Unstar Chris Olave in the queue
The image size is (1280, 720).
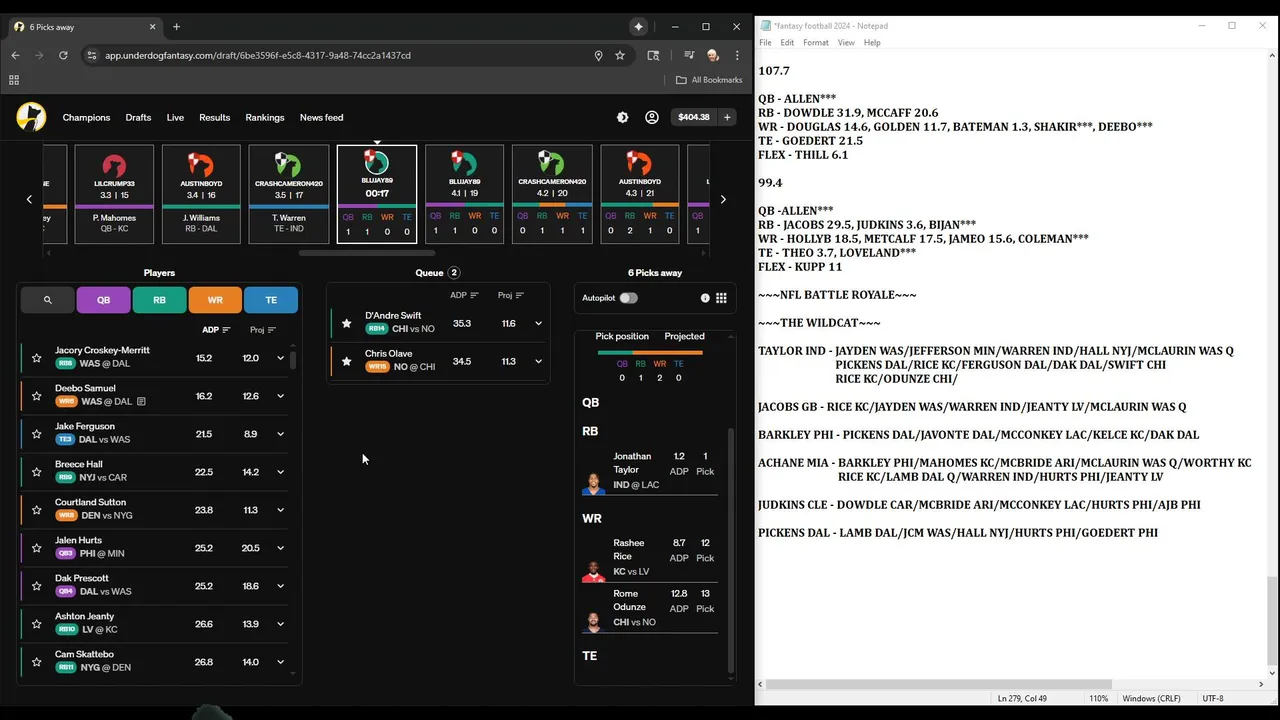tap(347, 361)
